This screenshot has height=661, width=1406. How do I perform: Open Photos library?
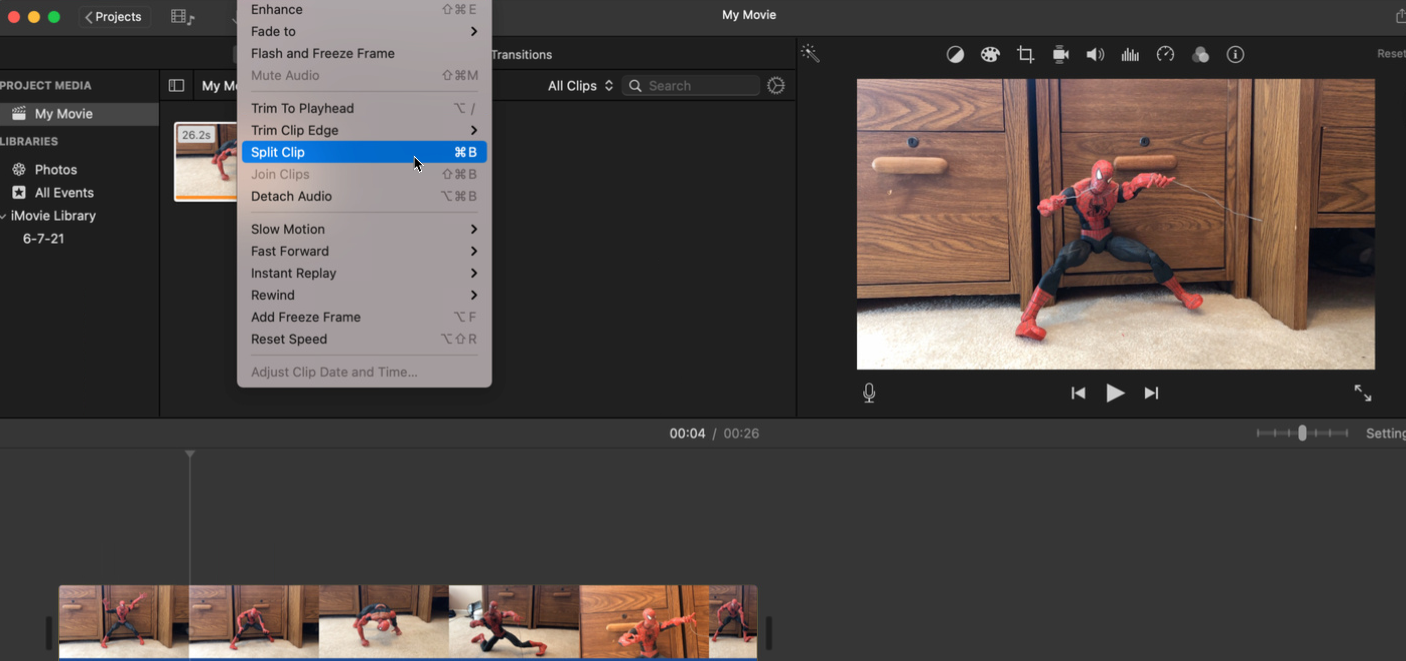(x=56, y=170)
